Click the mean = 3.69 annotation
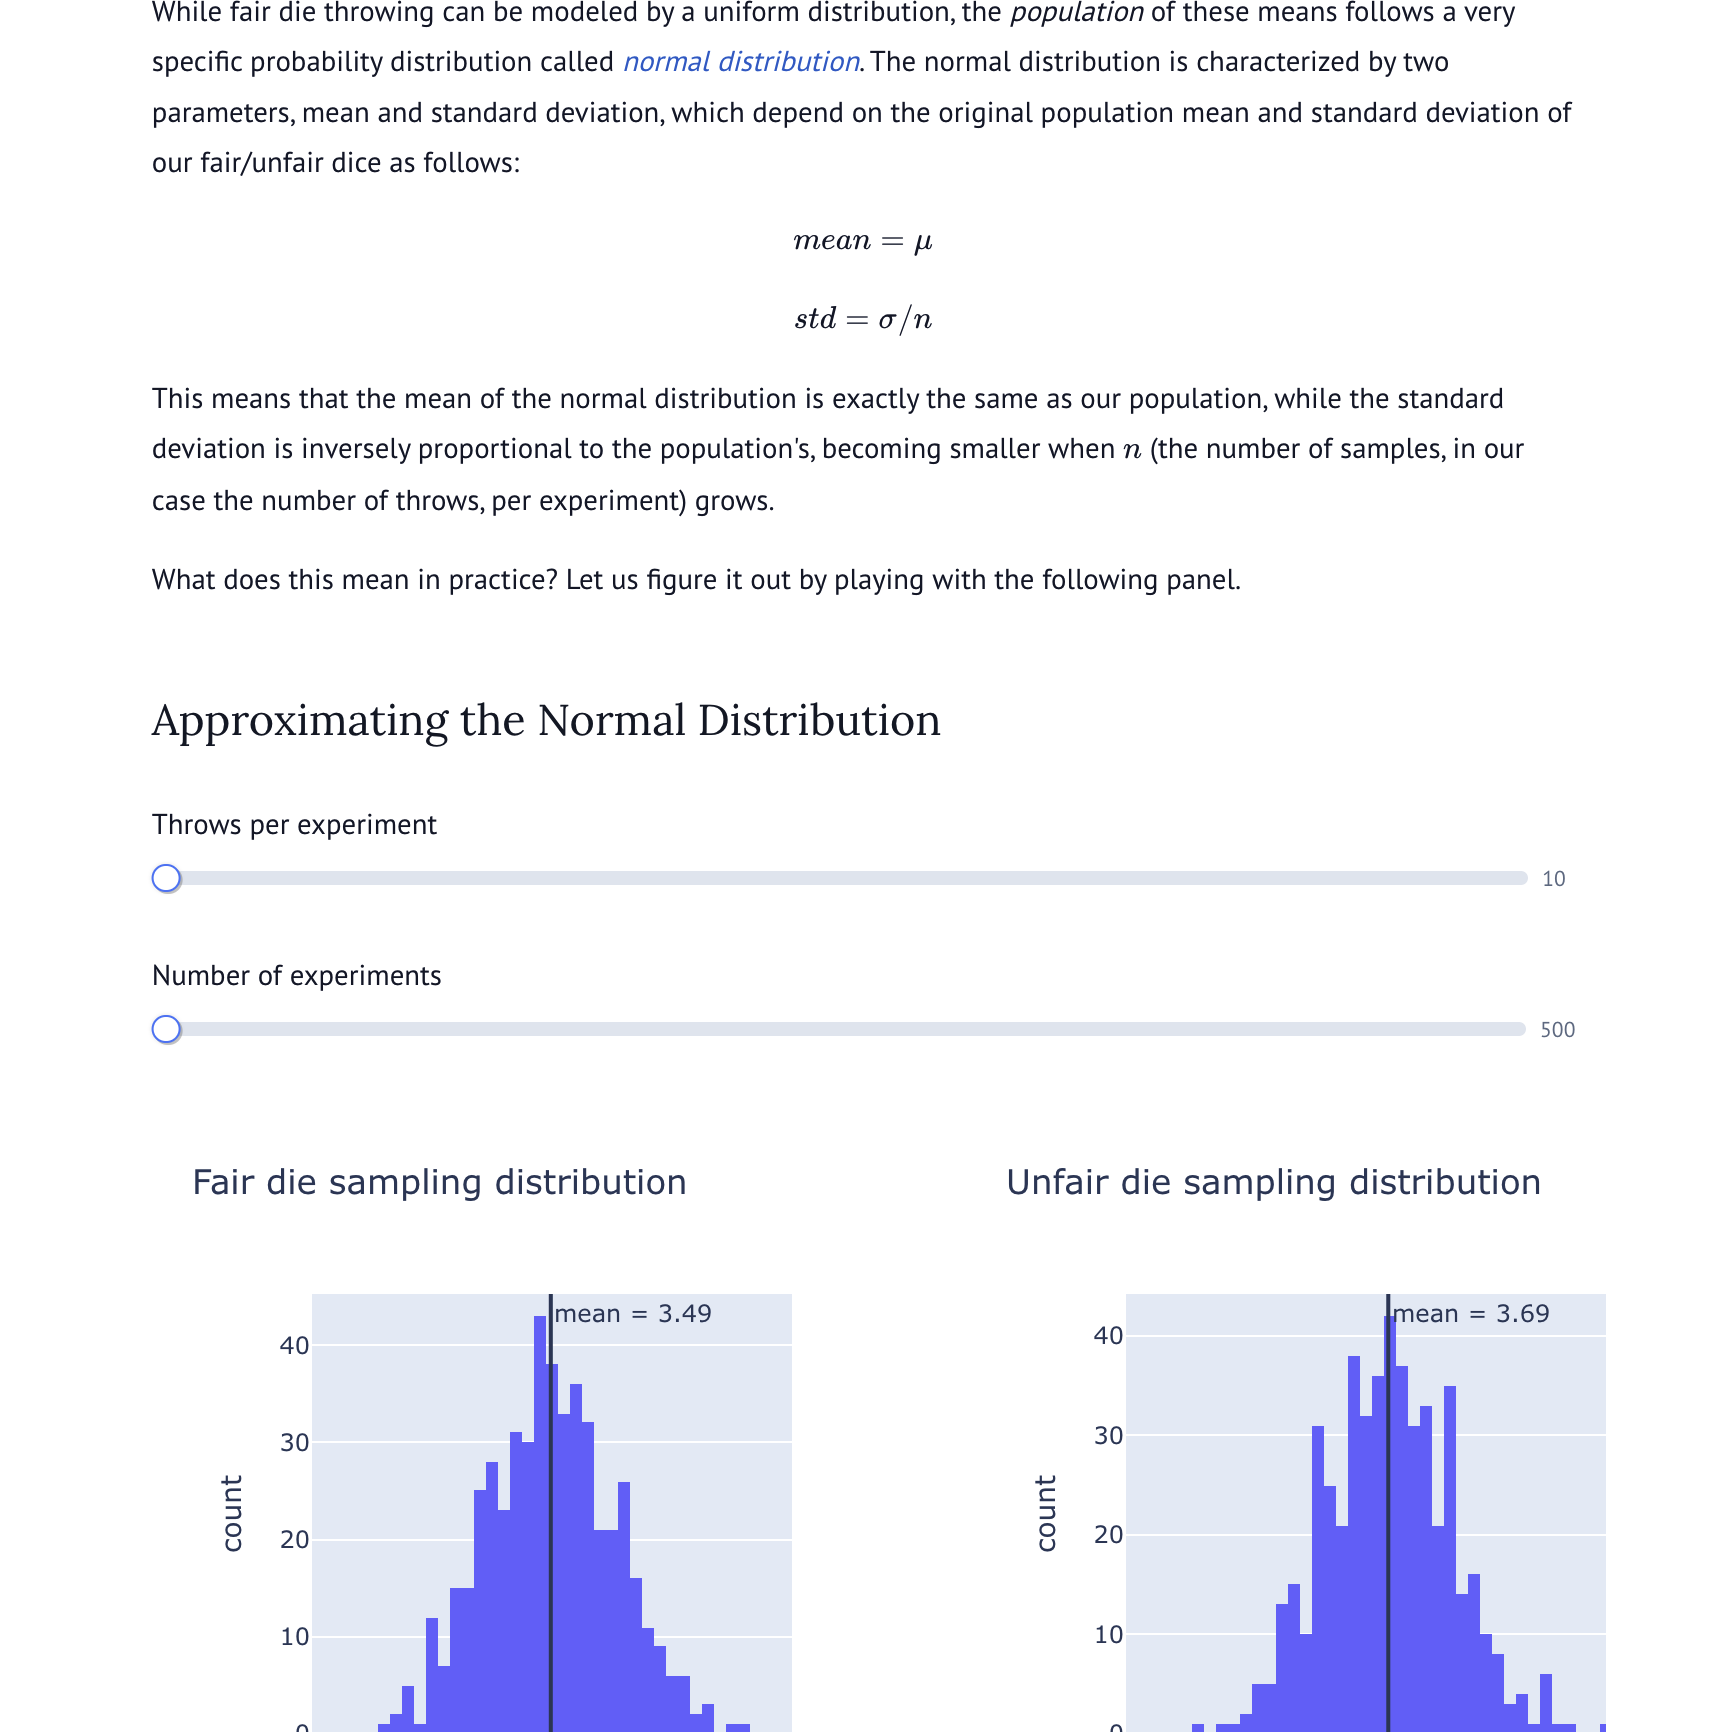Viewport: 1712px width, 1732px height. click(x=1472, y=1313)
